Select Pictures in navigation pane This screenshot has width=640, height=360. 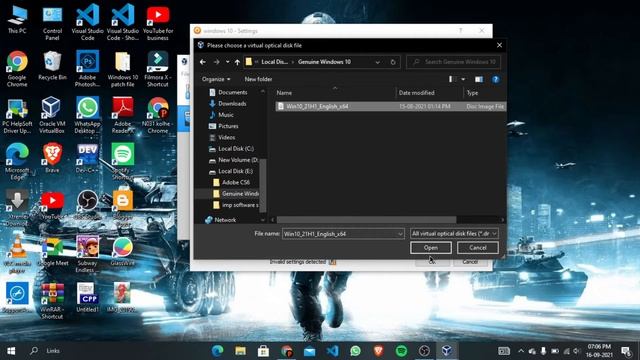pyautogui.click(x=228, y=126)
